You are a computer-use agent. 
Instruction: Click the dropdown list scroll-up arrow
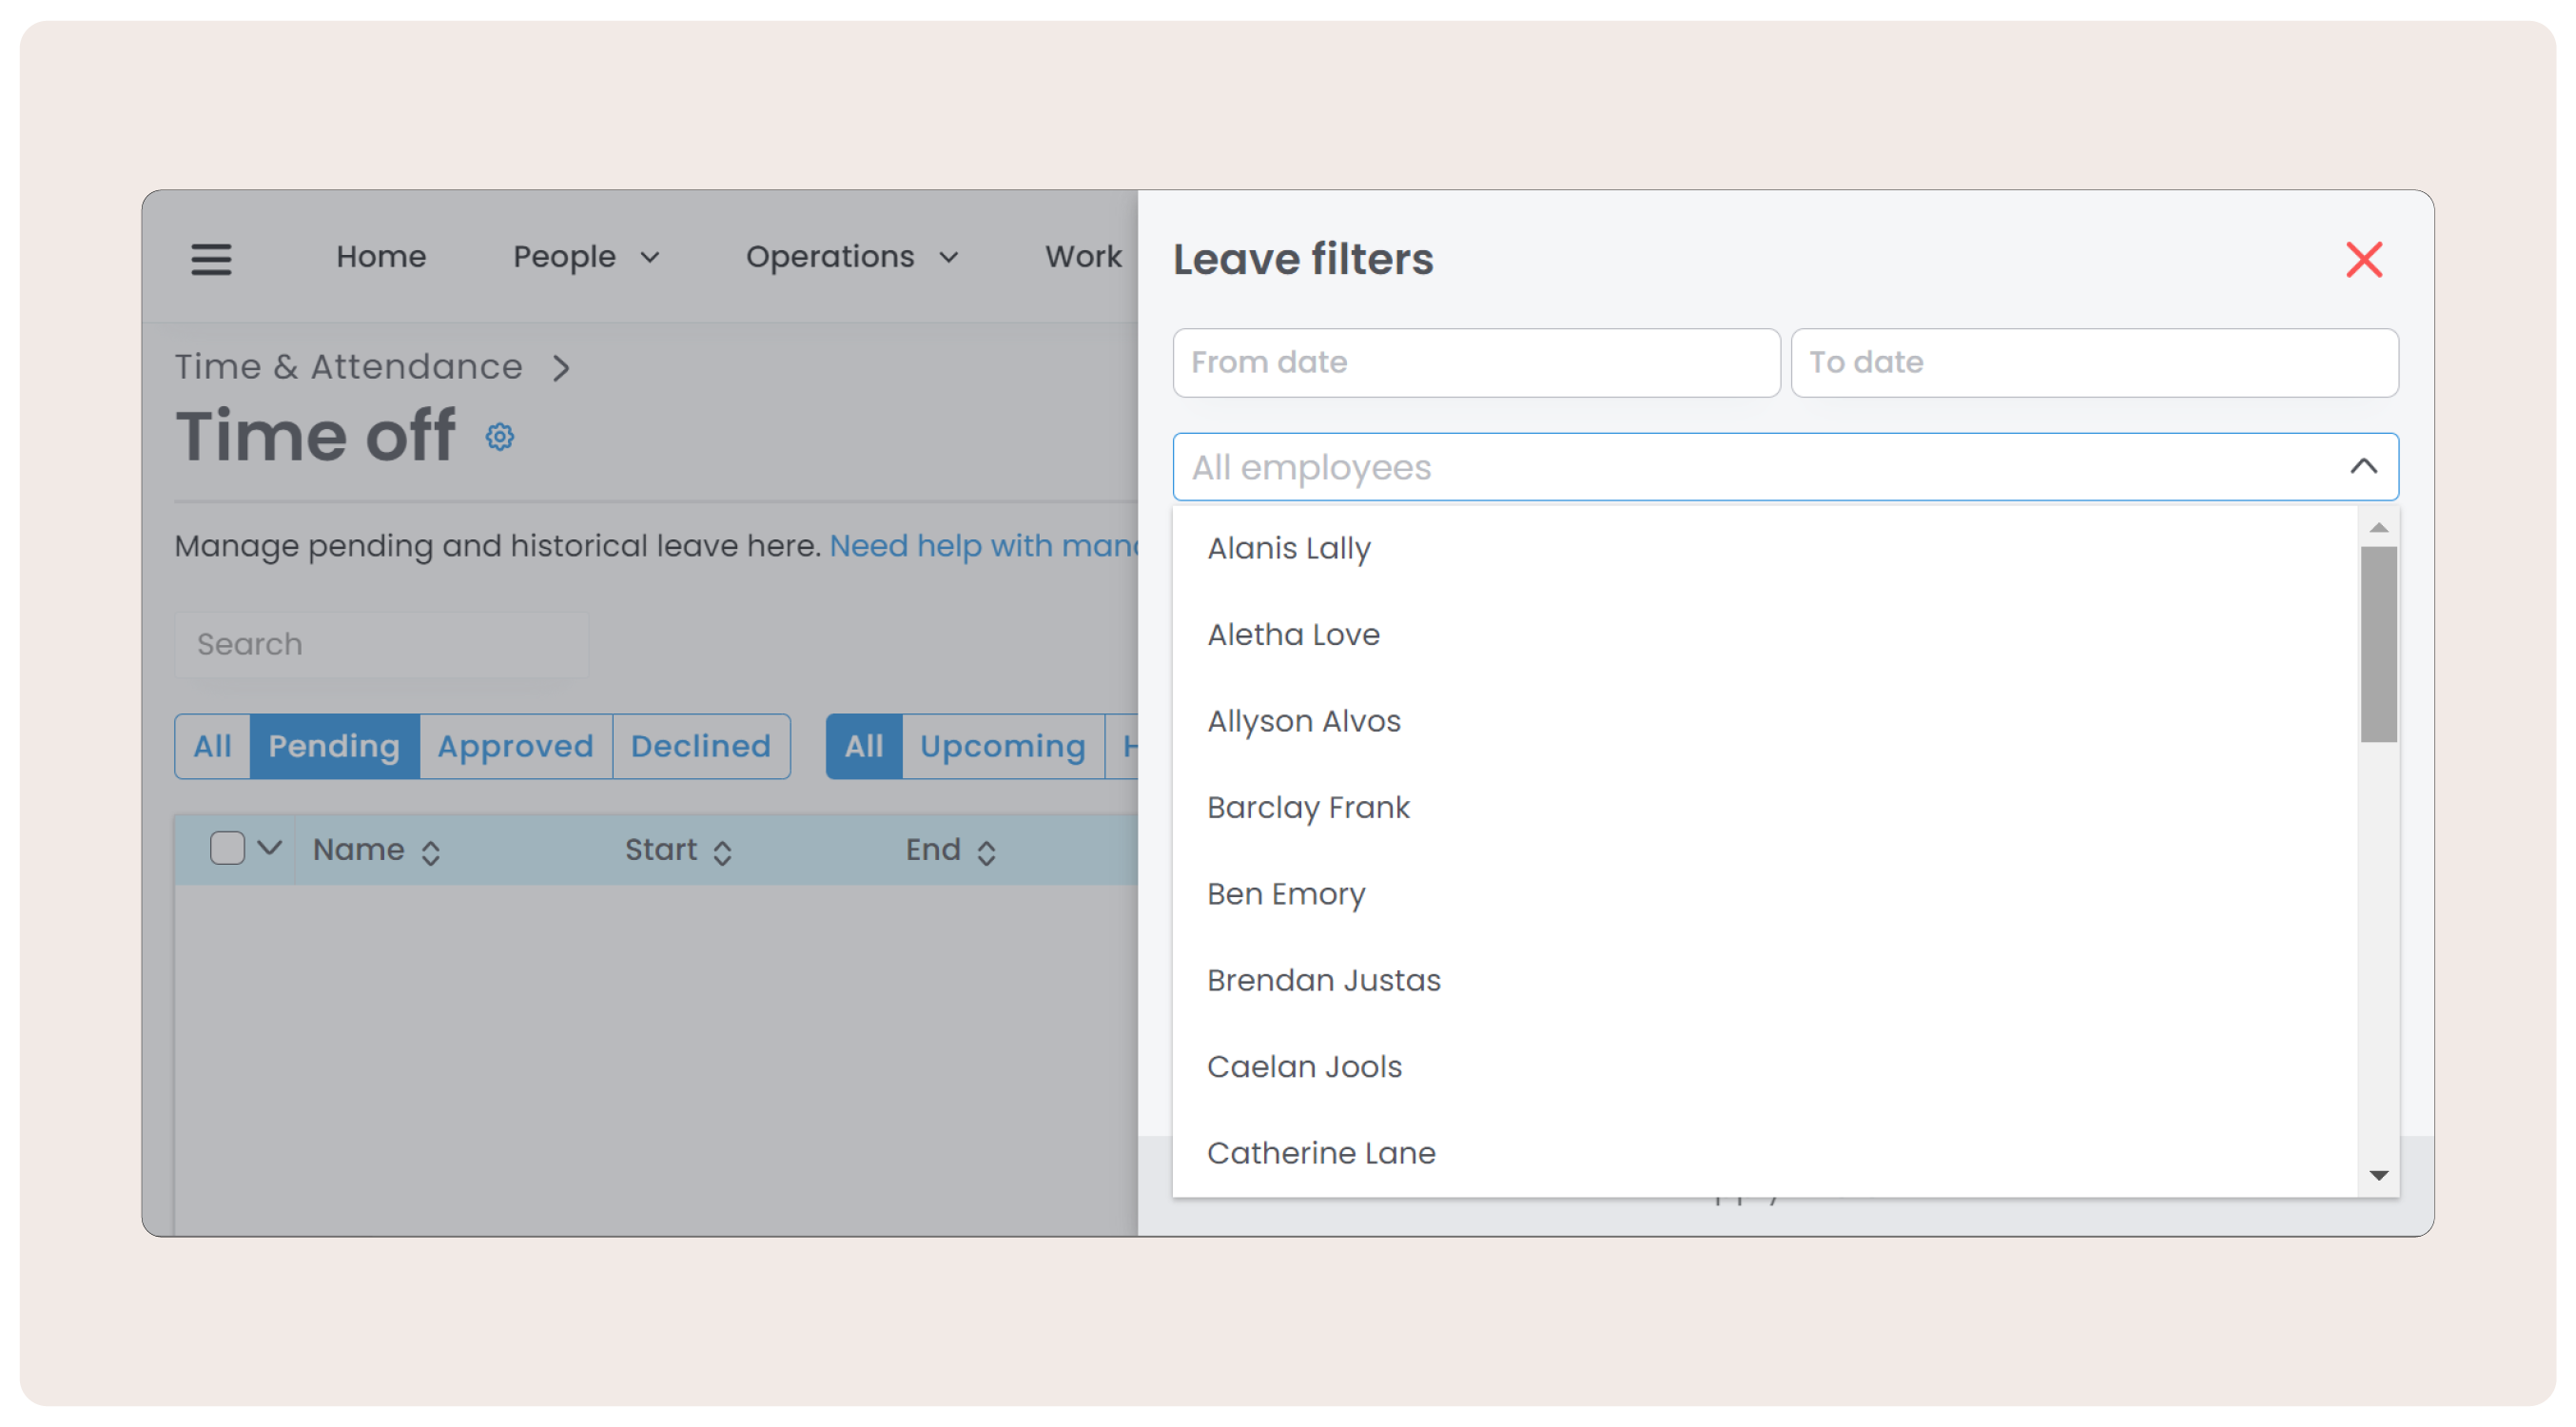[x=2378, y=527]
